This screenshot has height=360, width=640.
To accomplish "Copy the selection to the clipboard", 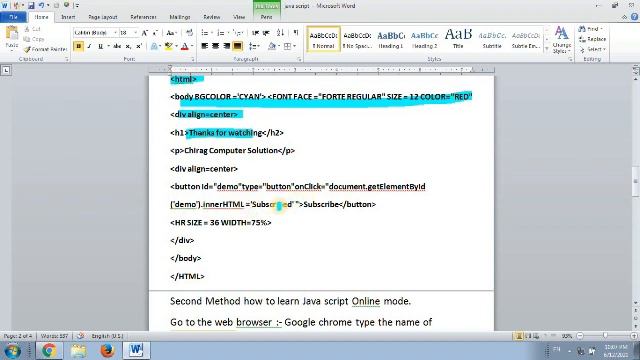I will [34, 39].
